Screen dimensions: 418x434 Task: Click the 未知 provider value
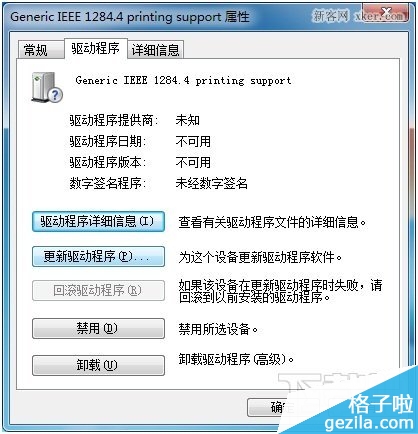pos(188,120)
